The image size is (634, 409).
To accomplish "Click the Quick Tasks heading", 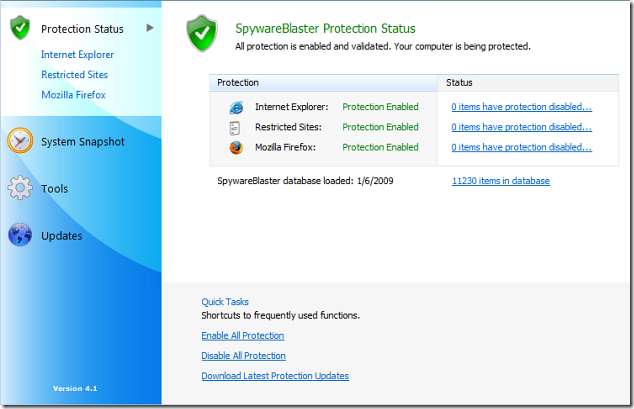I will pos(225,302).
